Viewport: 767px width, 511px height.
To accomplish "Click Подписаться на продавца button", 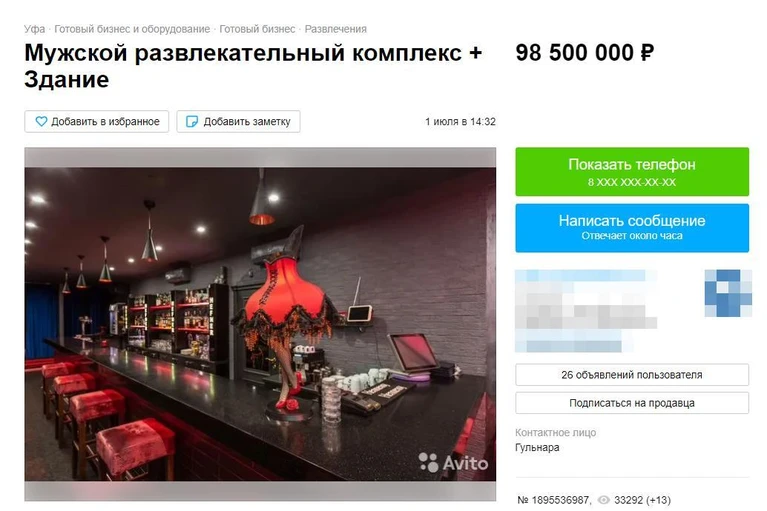I will point(632,403).
